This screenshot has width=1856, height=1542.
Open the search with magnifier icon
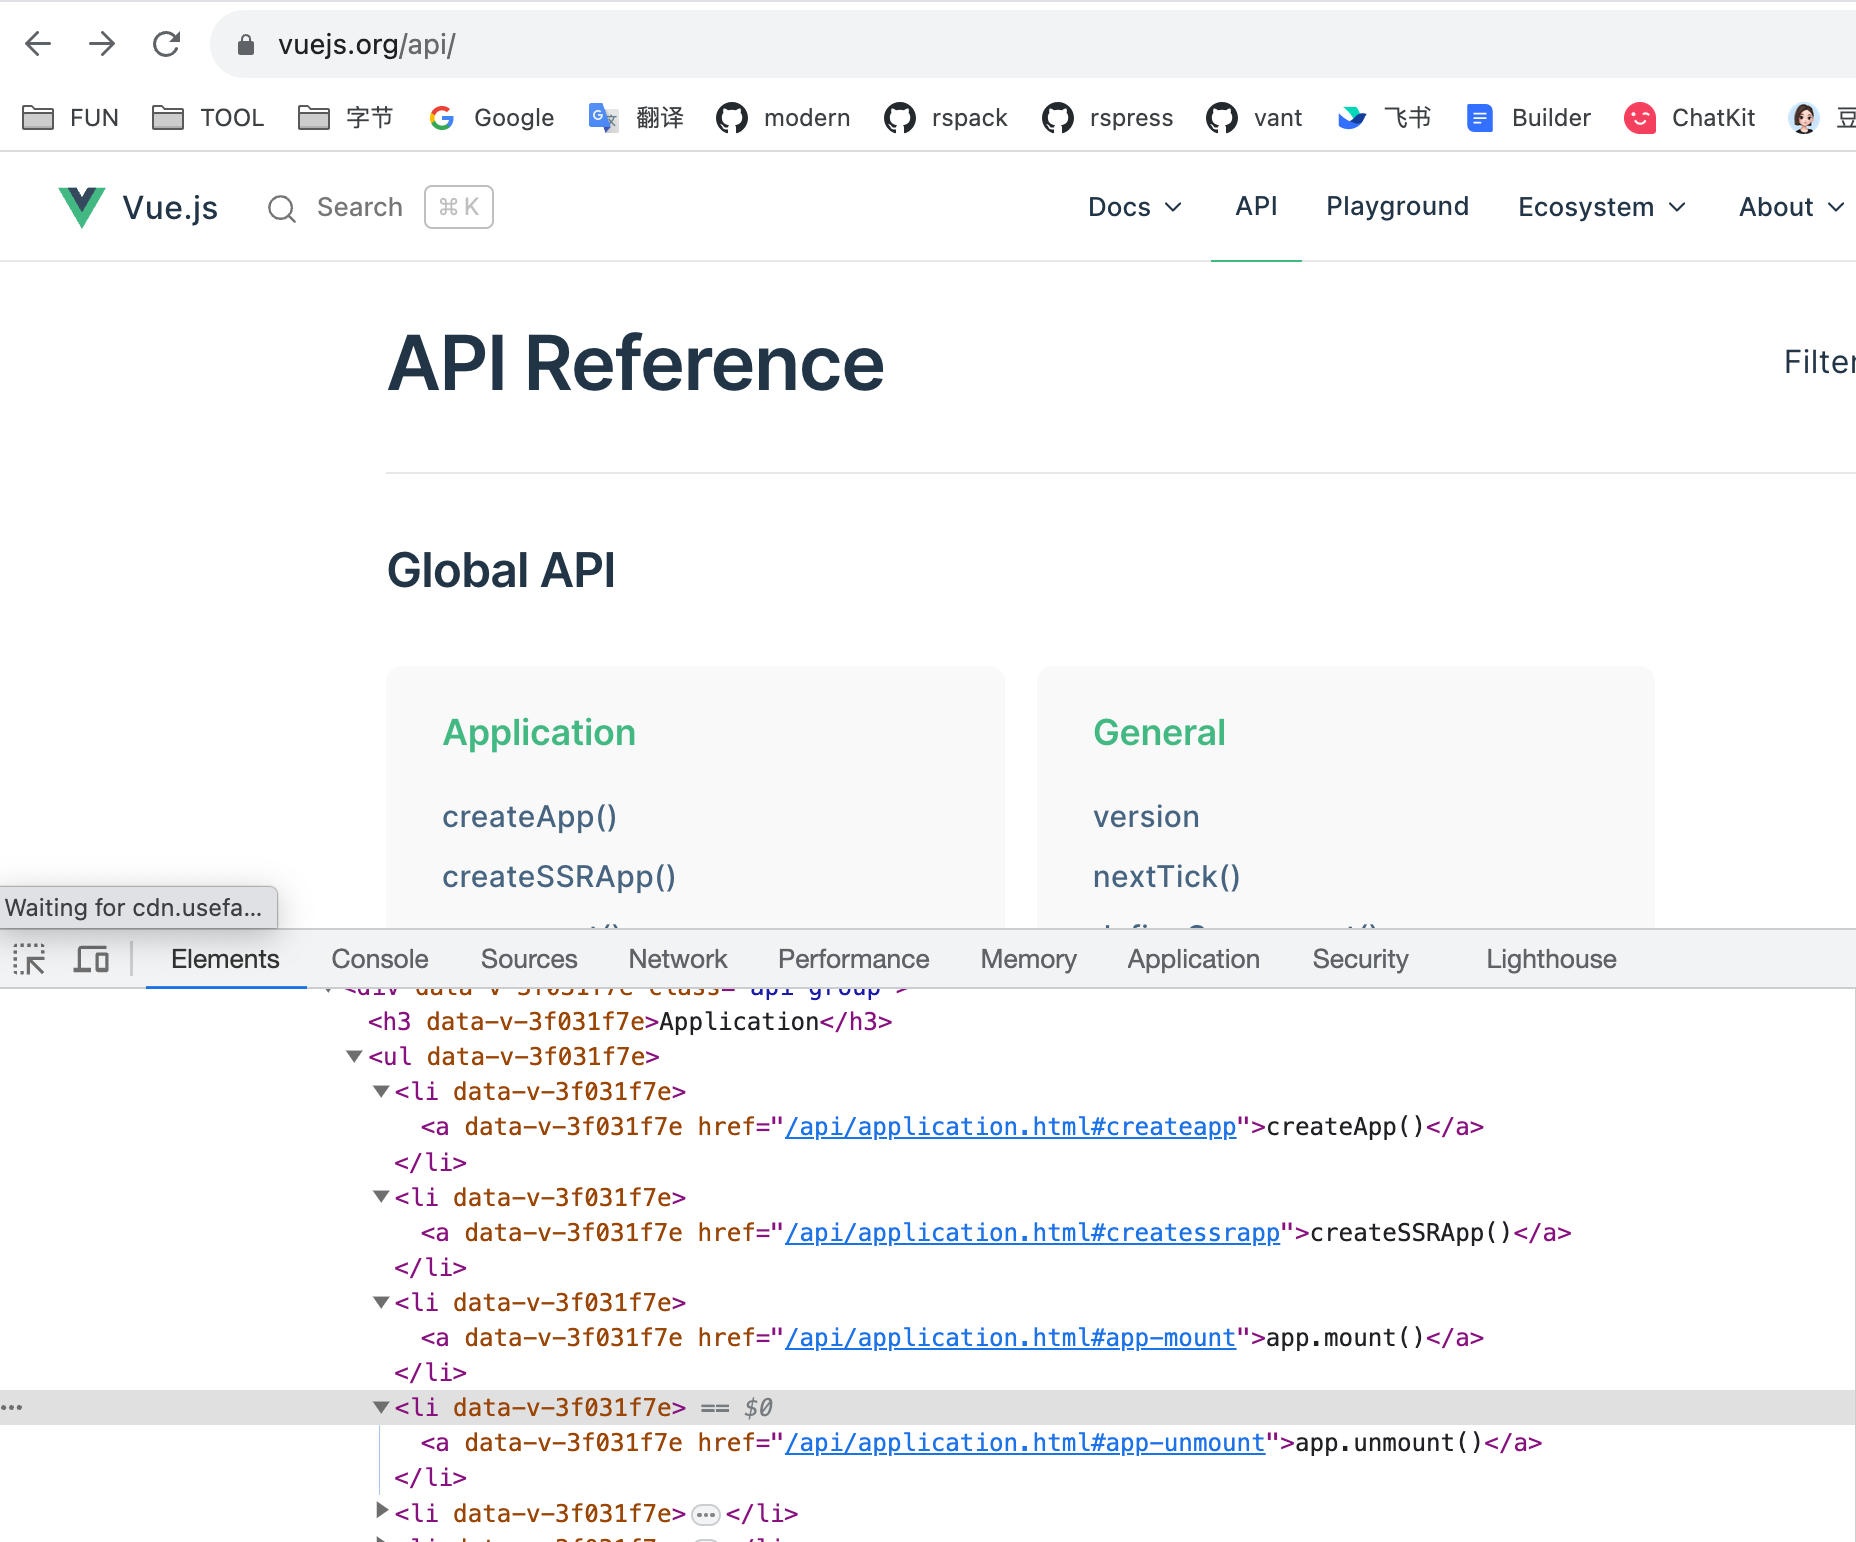click(281, 208)
